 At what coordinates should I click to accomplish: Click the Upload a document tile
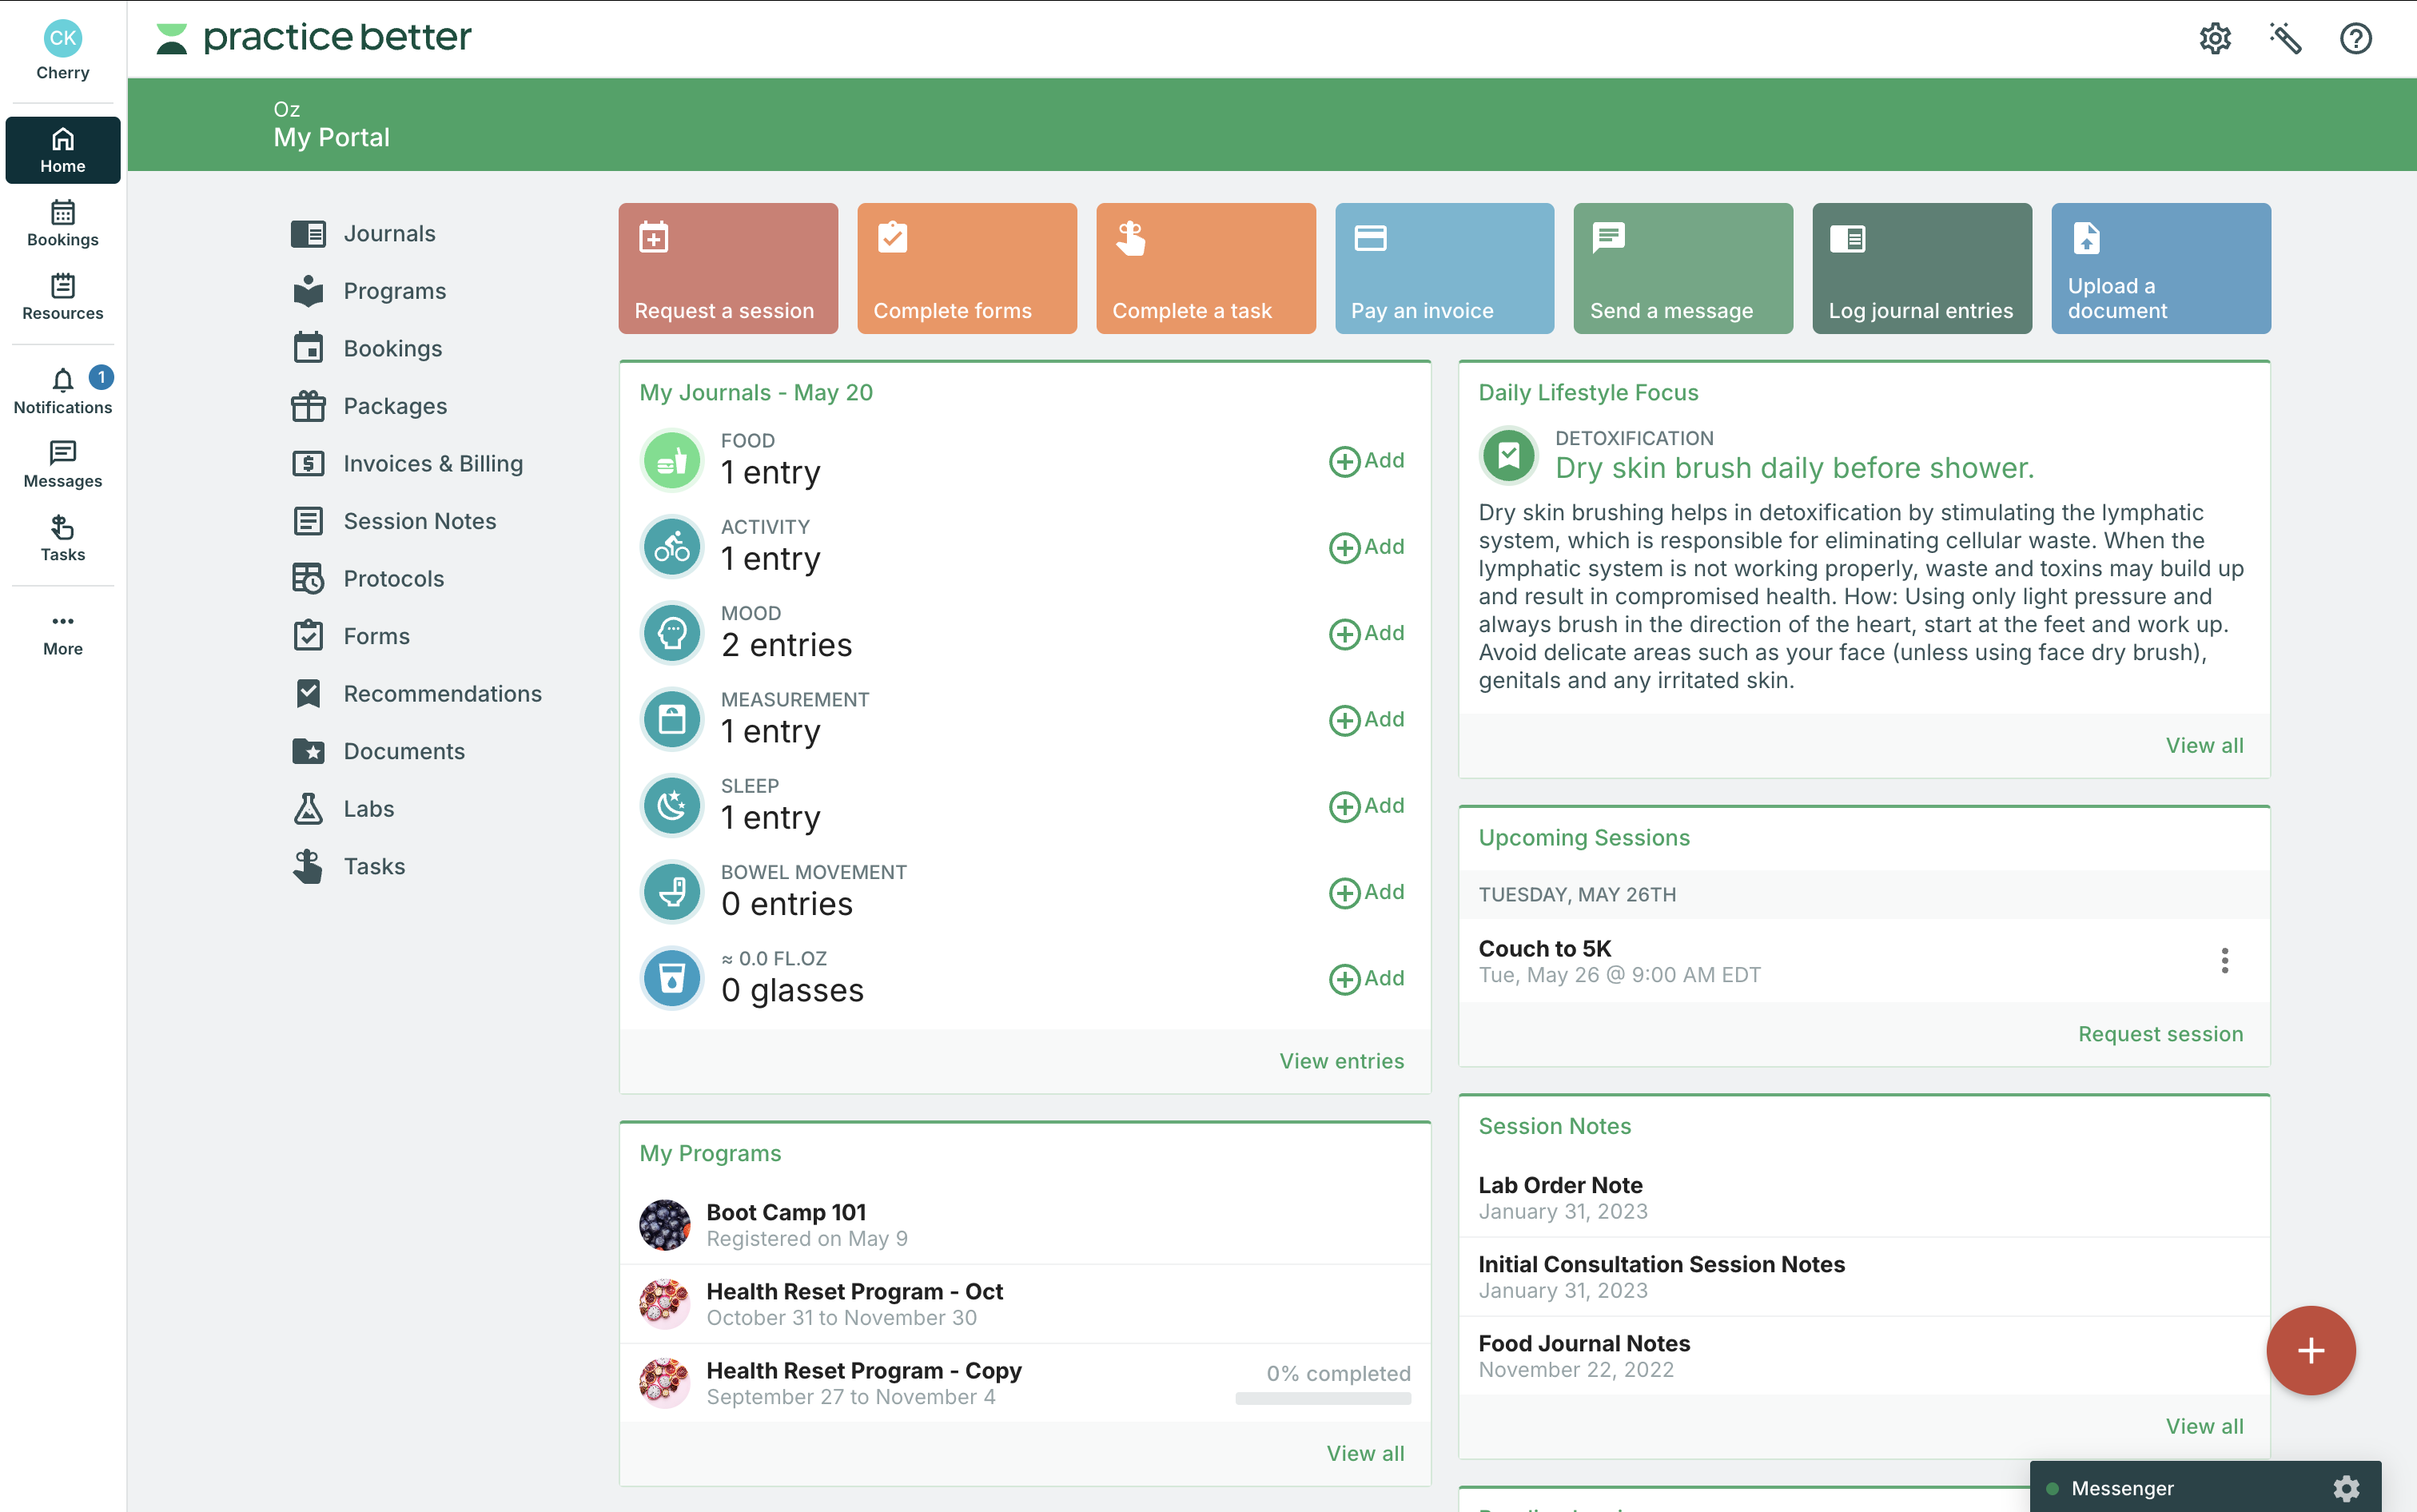tap(2161, 268)
